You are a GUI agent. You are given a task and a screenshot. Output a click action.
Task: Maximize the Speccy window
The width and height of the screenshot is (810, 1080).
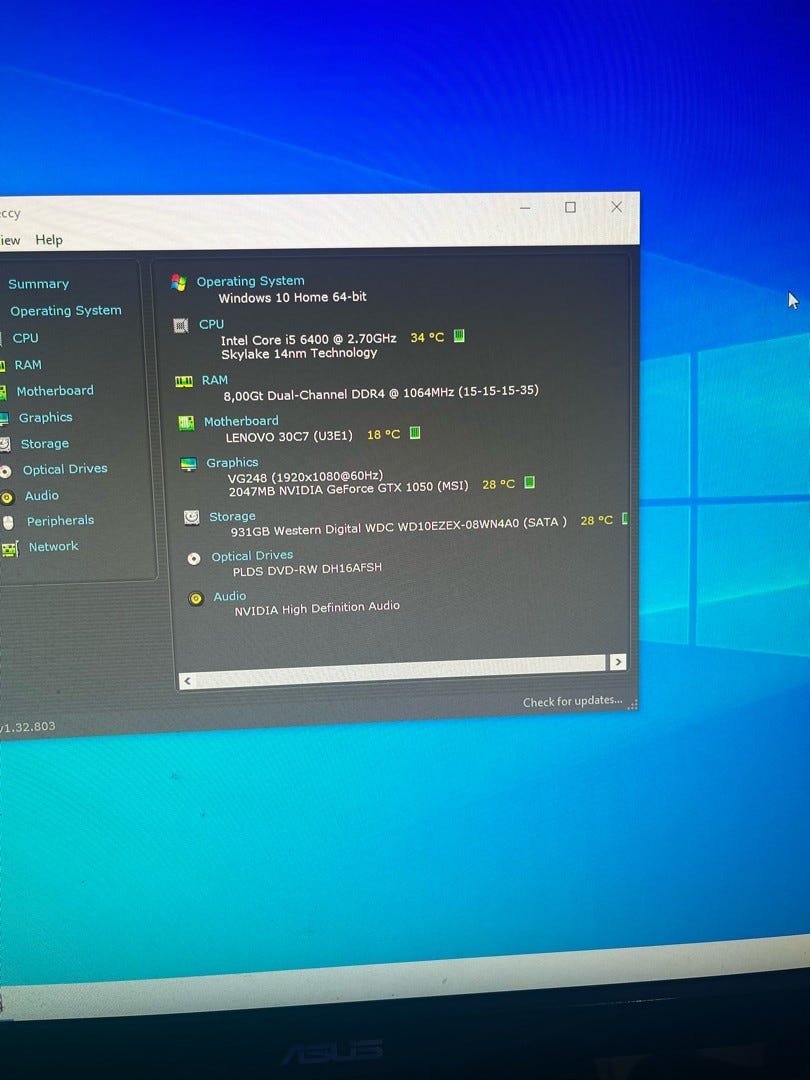tap(570, 207)
